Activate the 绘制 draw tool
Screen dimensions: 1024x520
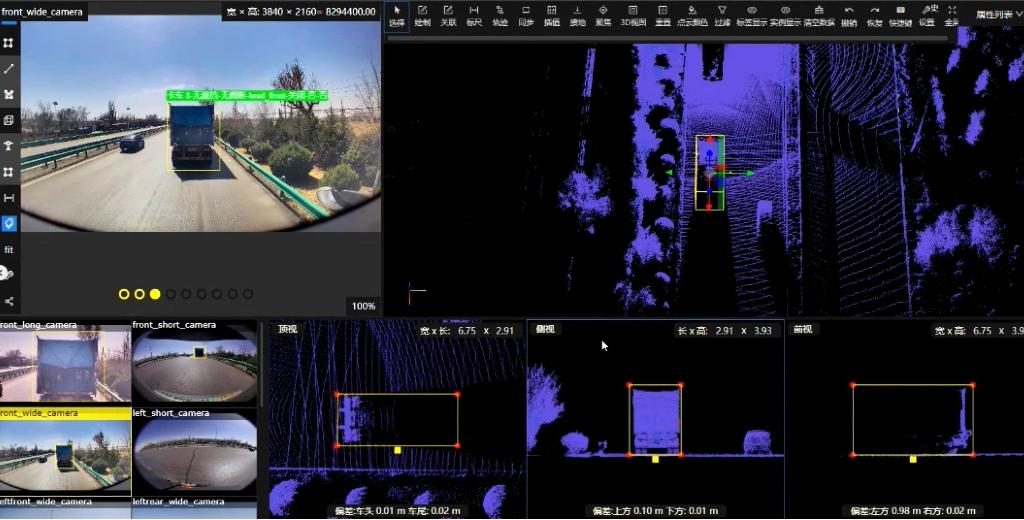[x=423, y=16]
